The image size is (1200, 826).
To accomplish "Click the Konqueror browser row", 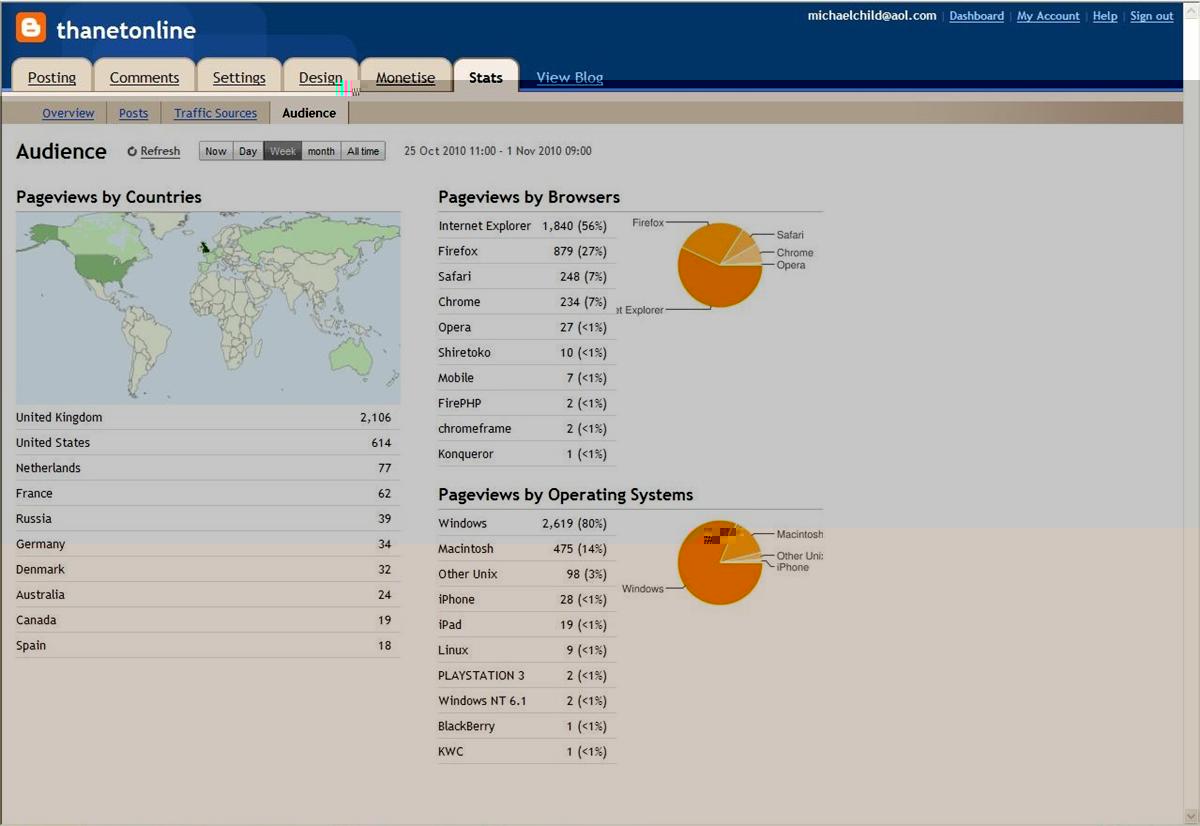I will [527, 454].
